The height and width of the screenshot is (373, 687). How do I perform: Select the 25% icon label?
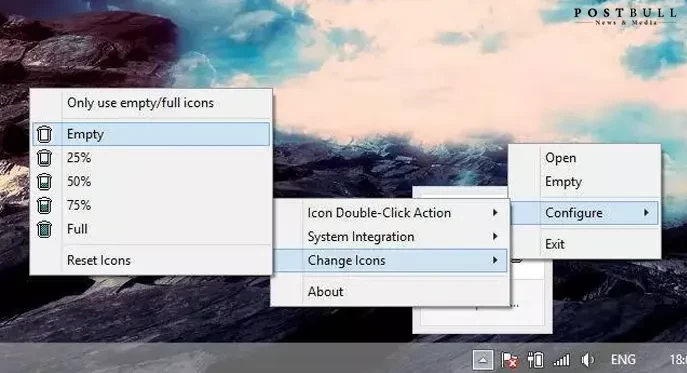pos(79,158)
